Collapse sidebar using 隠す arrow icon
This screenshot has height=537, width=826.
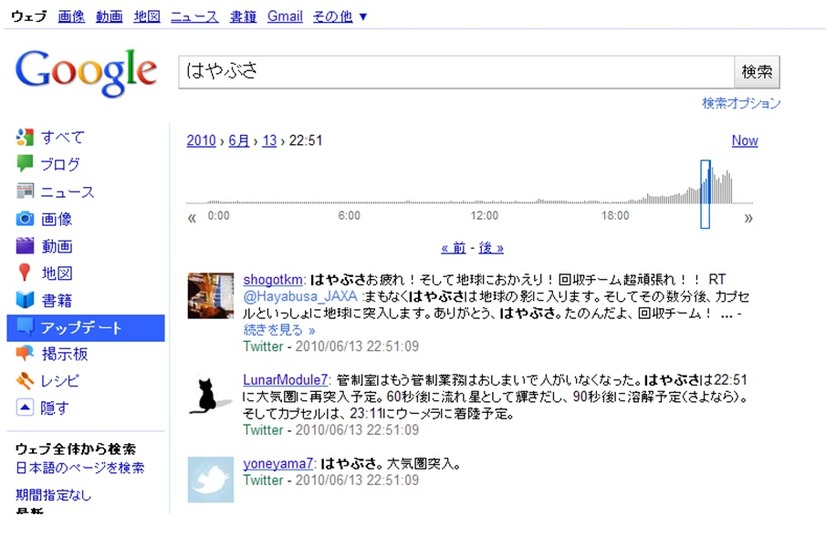pos(25,407)
